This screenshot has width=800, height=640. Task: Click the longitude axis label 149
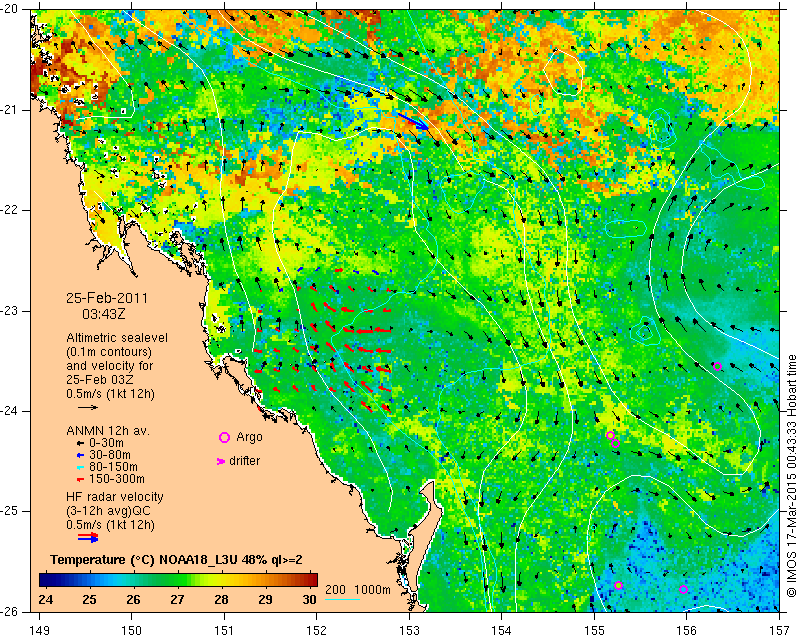(40, 631)
